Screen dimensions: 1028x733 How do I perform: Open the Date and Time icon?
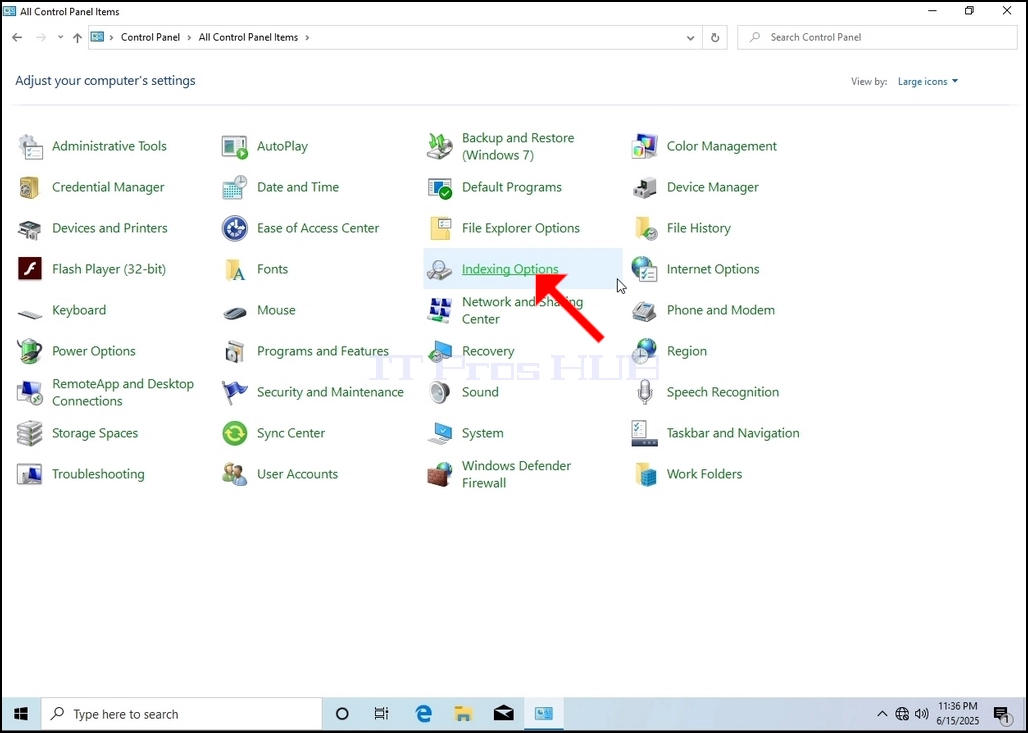(235, 188)
